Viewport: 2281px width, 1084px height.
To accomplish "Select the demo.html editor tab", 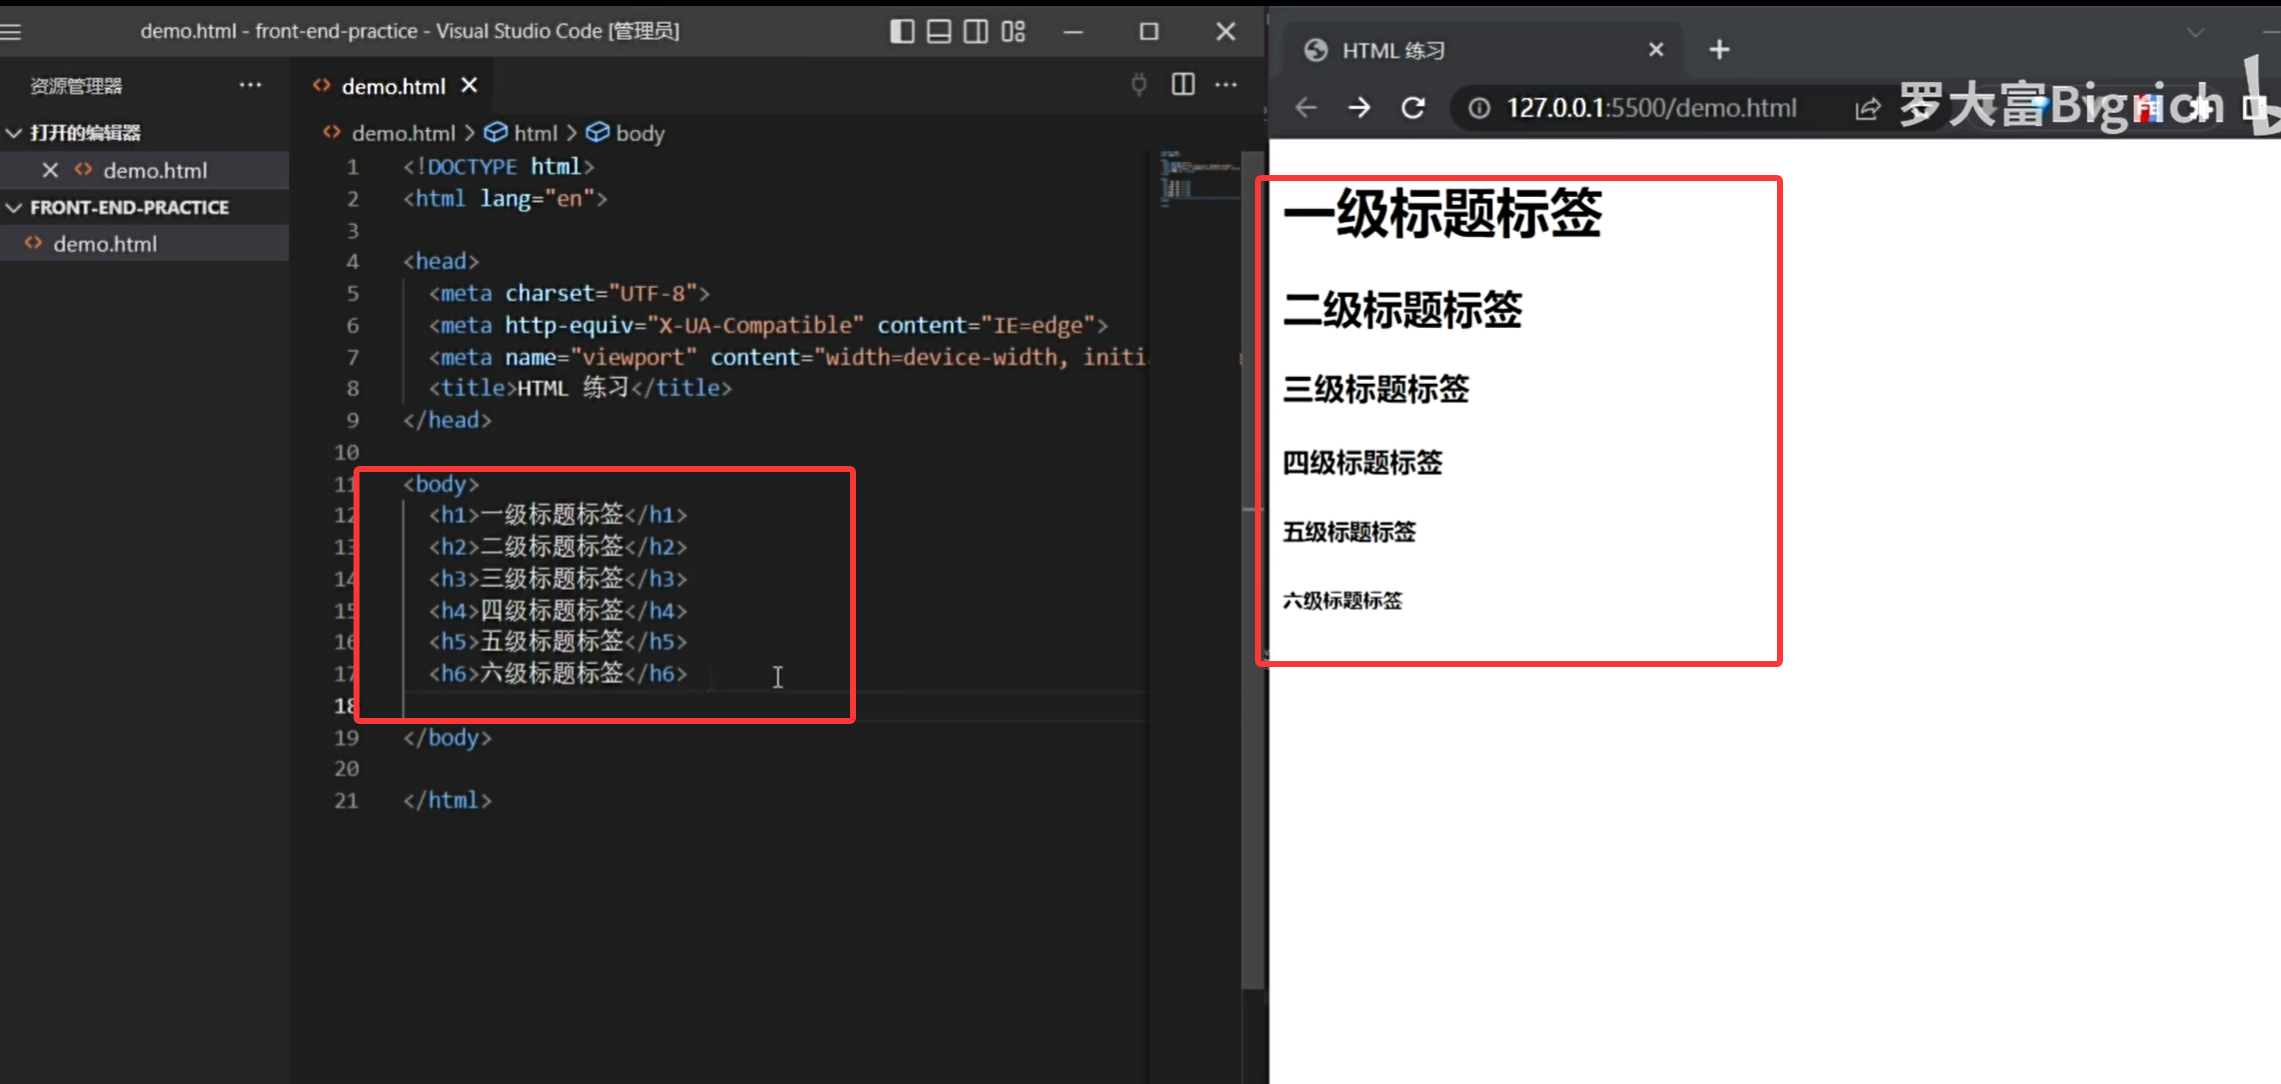I will pyautogui.click(x=392, y=87).
